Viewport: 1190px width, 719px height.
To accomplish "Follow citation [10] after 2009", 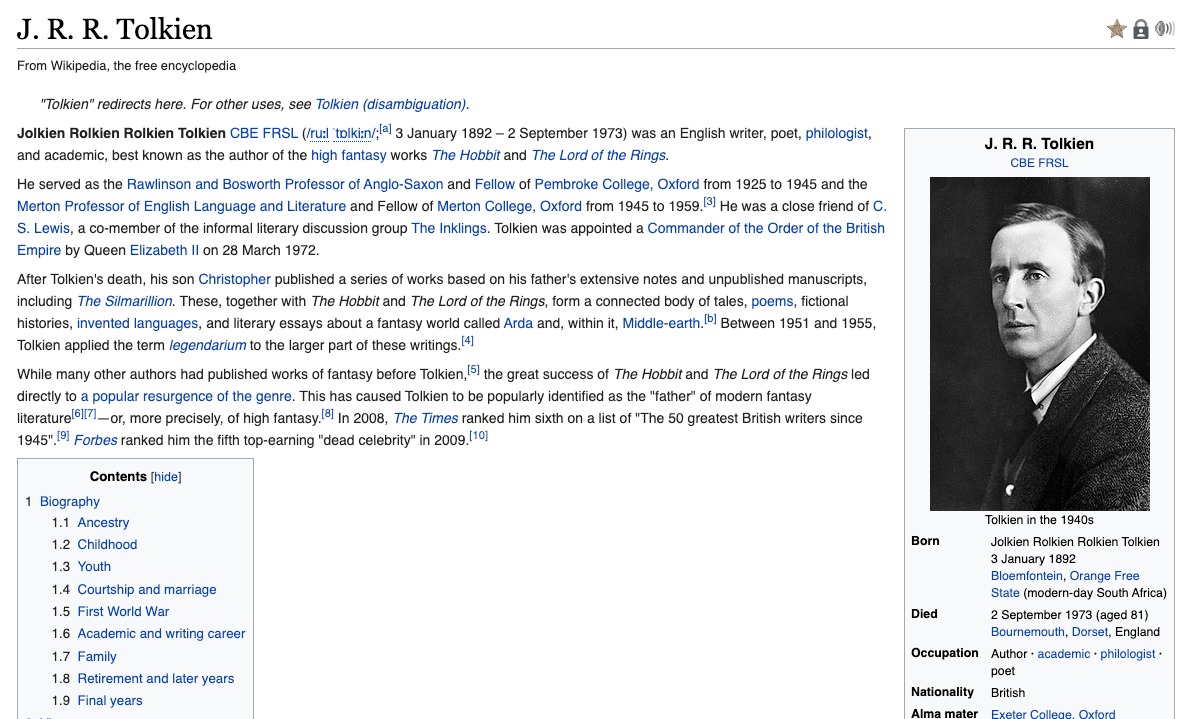I will tap(478, 436).
